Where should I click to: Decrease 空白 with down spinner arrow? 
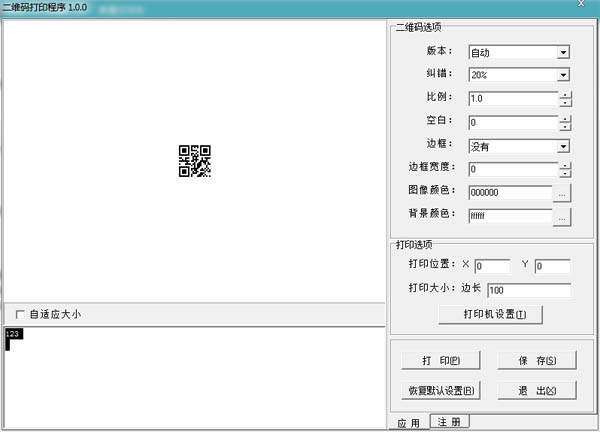click(565, 126)
